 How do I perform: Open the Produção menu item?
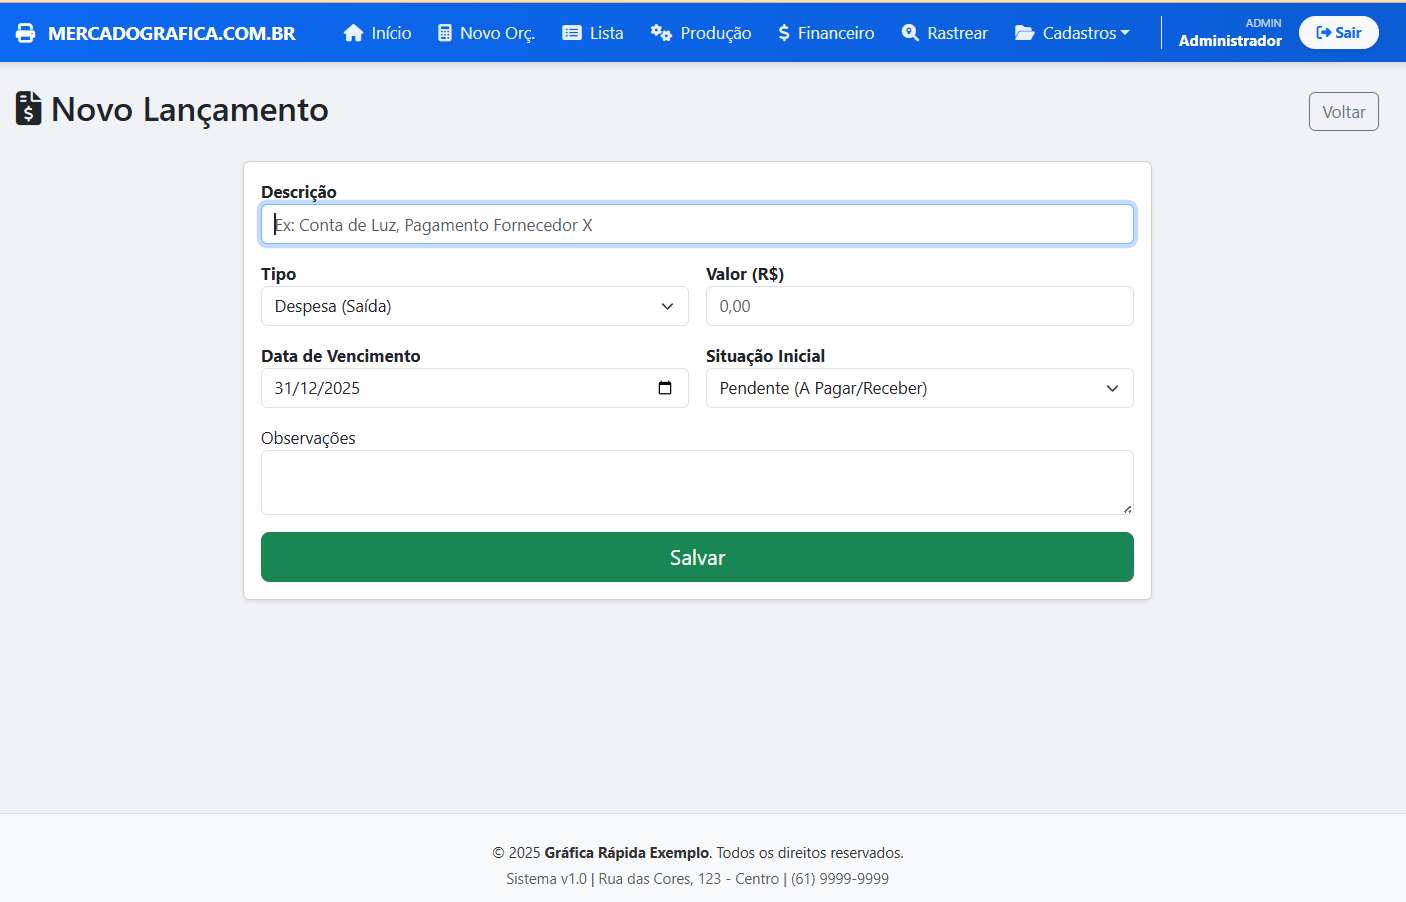(x=701, y=33)
